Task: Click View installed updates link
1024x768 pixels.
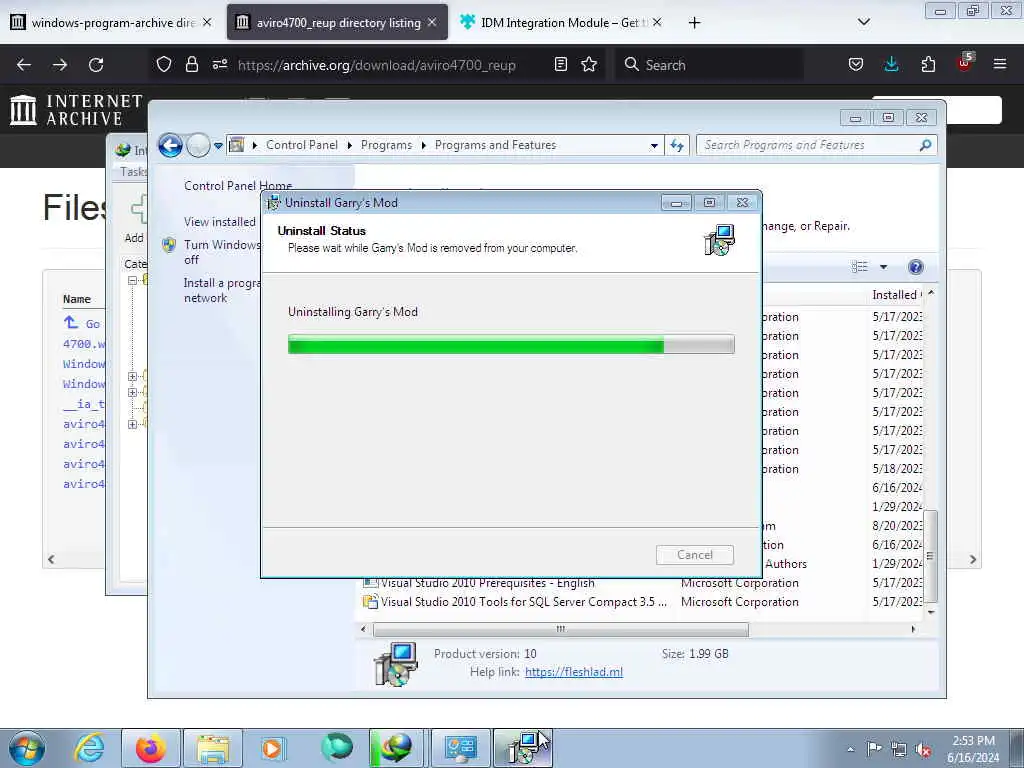Action: tap(220, 222)
